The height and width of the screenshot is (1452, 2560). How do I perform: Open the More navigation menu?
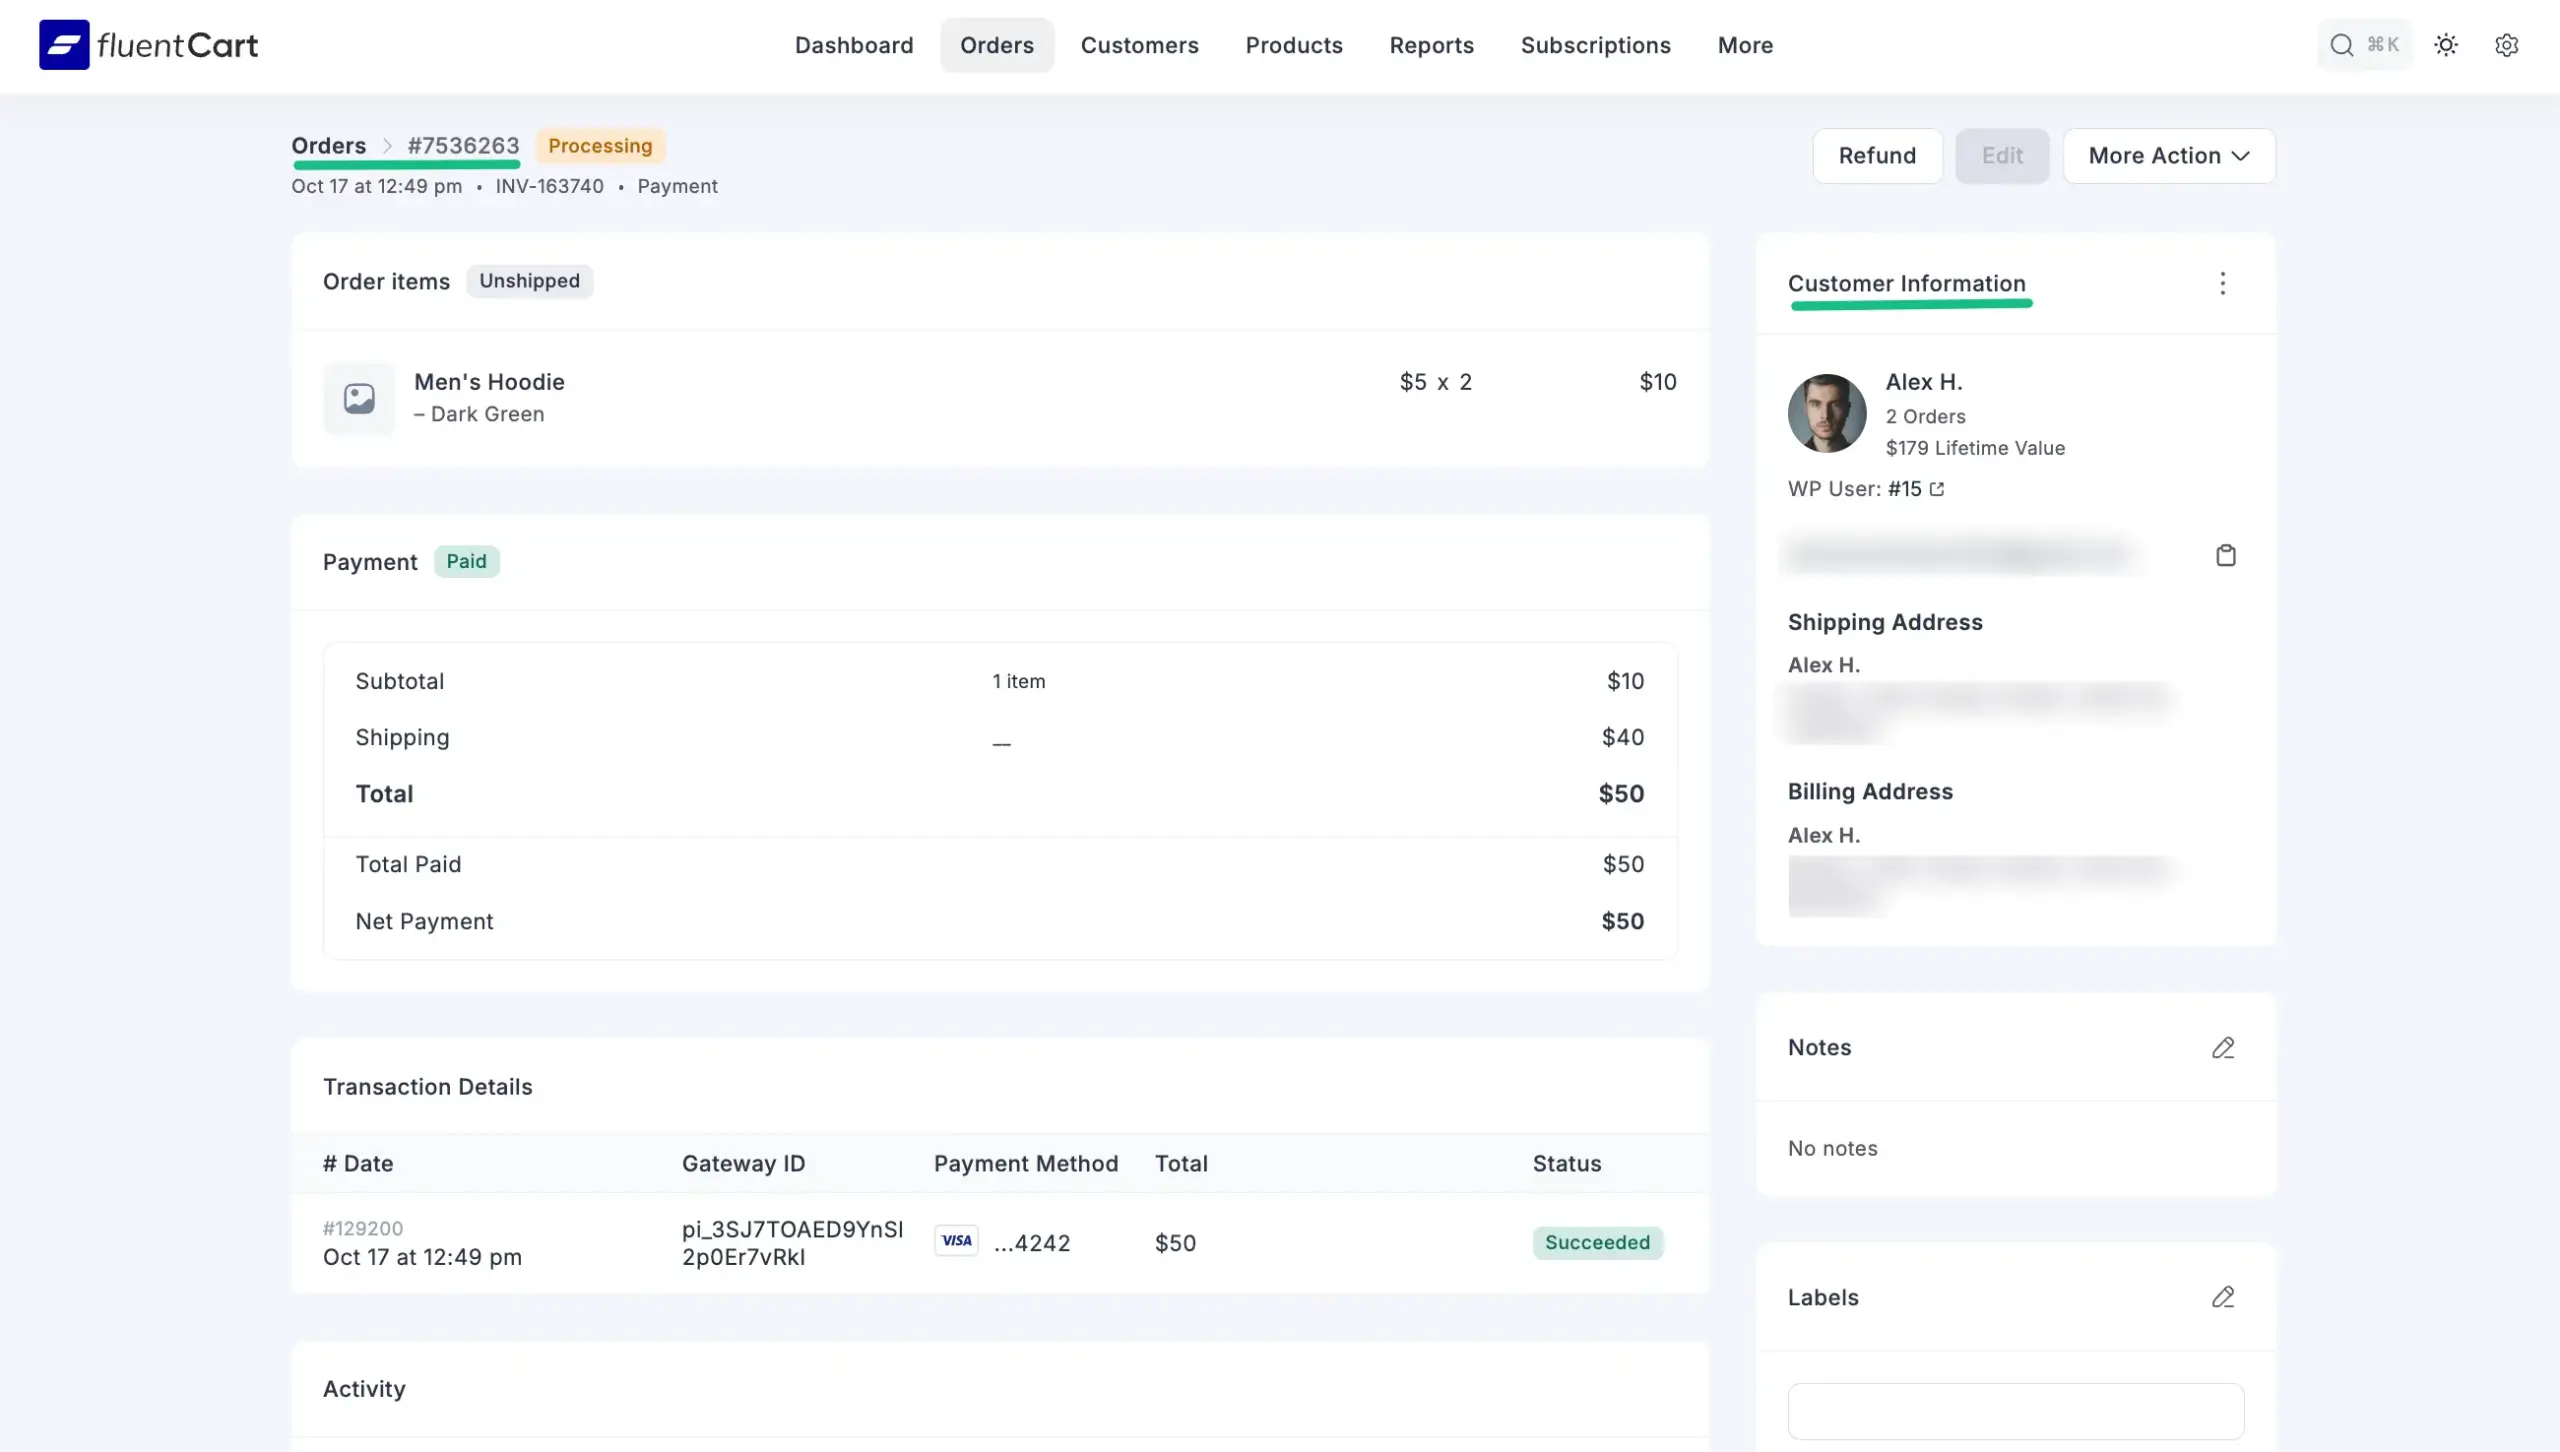click(1745, 45)
